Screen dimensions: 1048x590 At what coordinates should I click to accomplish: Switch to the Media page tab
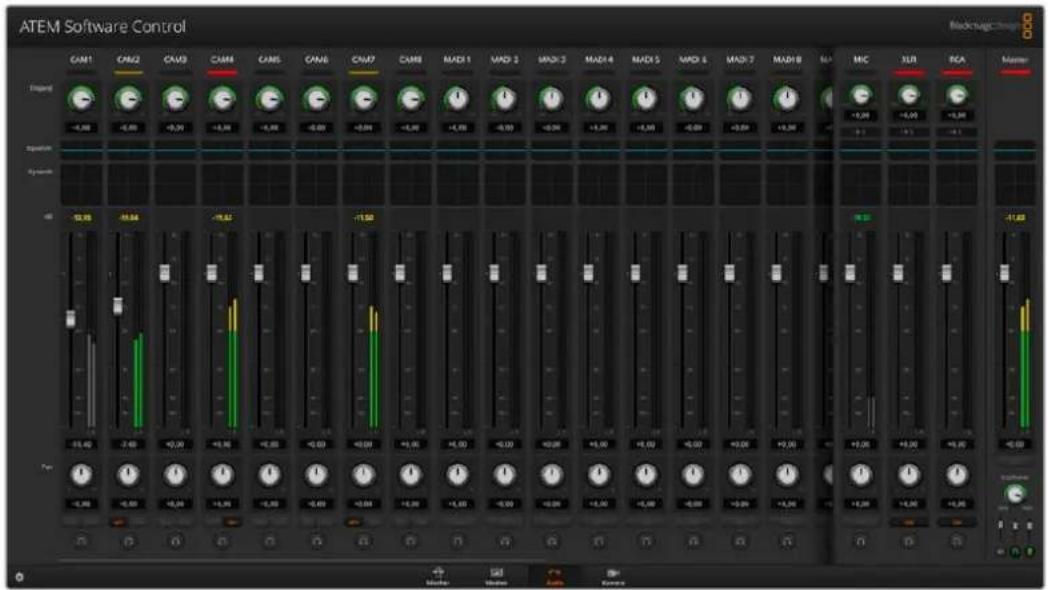[x=496, y=576]
